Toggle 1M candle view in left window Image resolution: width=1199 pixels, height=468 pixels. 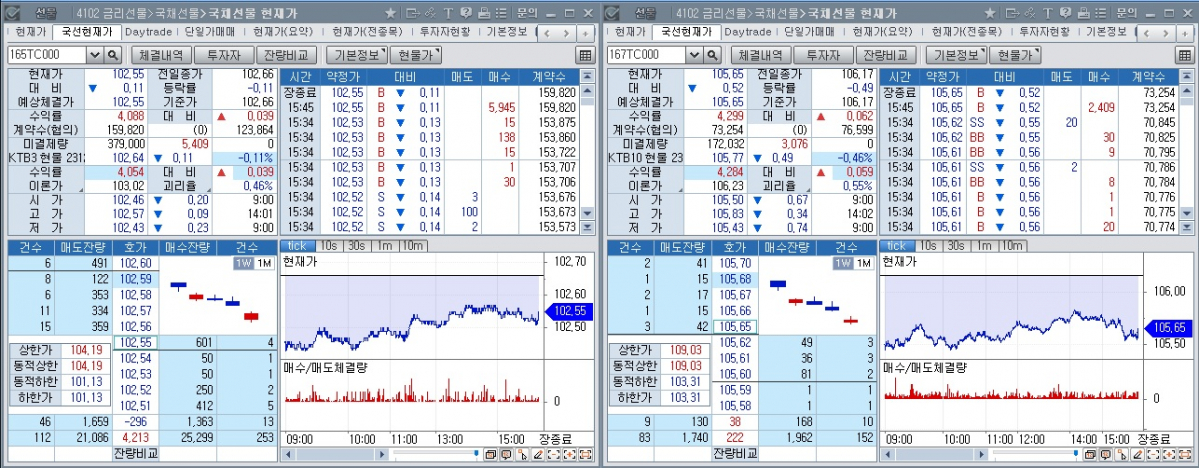pyautogui.click(x=262, y=262)
